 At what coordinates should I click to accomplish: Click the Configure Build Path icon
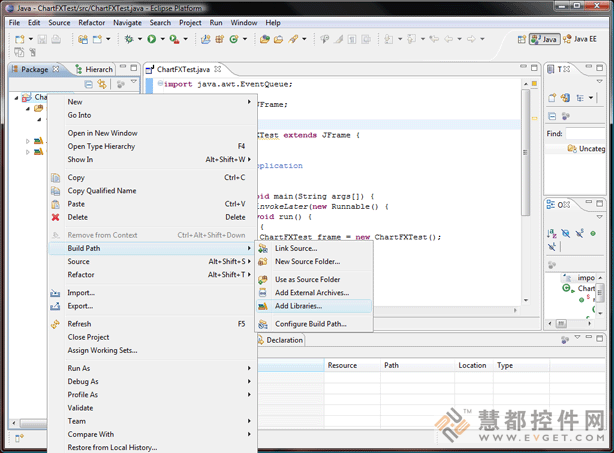click(263, 324)
